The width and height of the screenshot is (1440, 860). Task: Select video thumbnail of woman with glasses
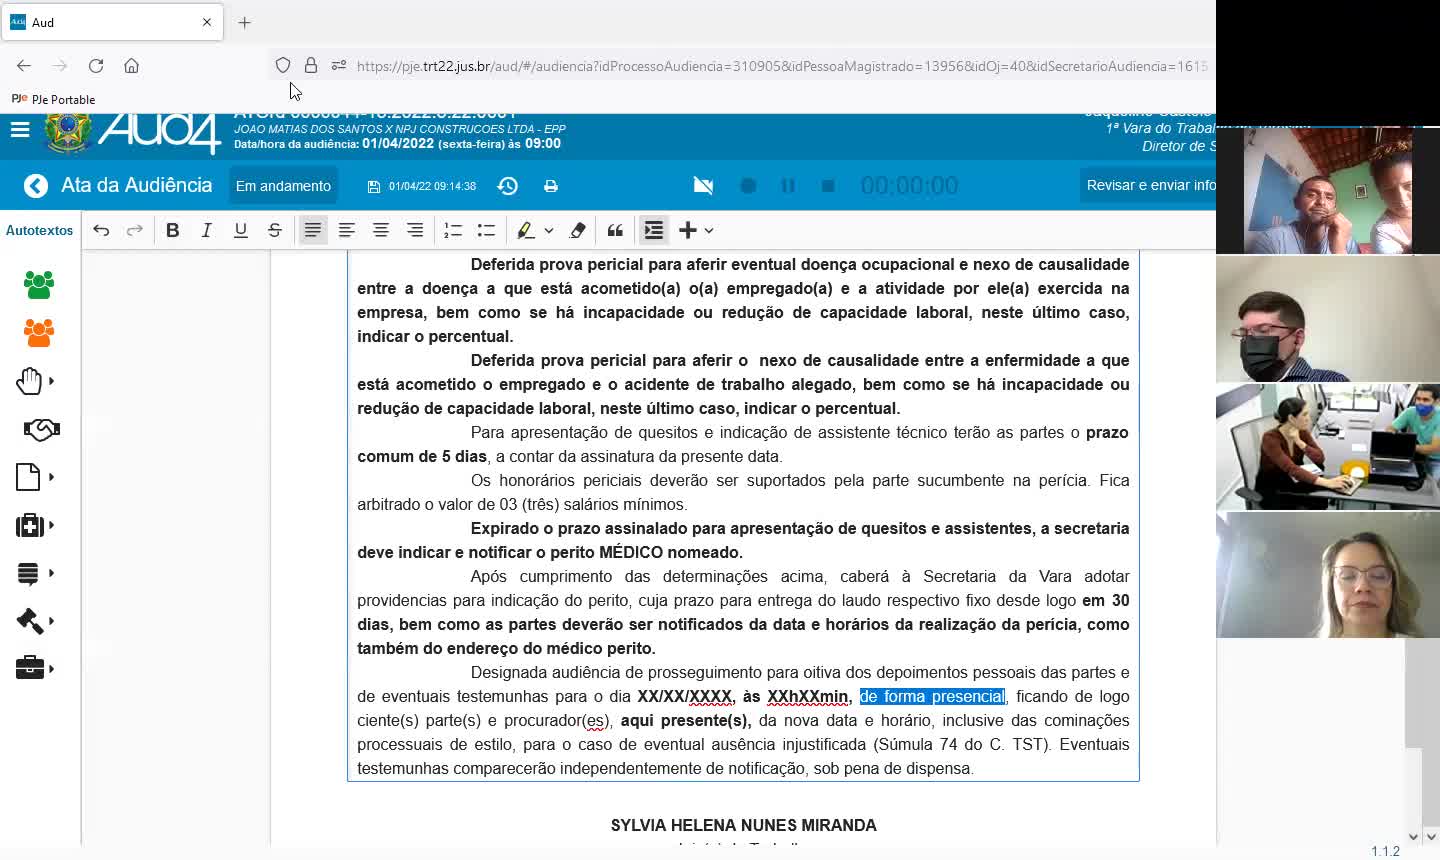tap(1328, 575)
